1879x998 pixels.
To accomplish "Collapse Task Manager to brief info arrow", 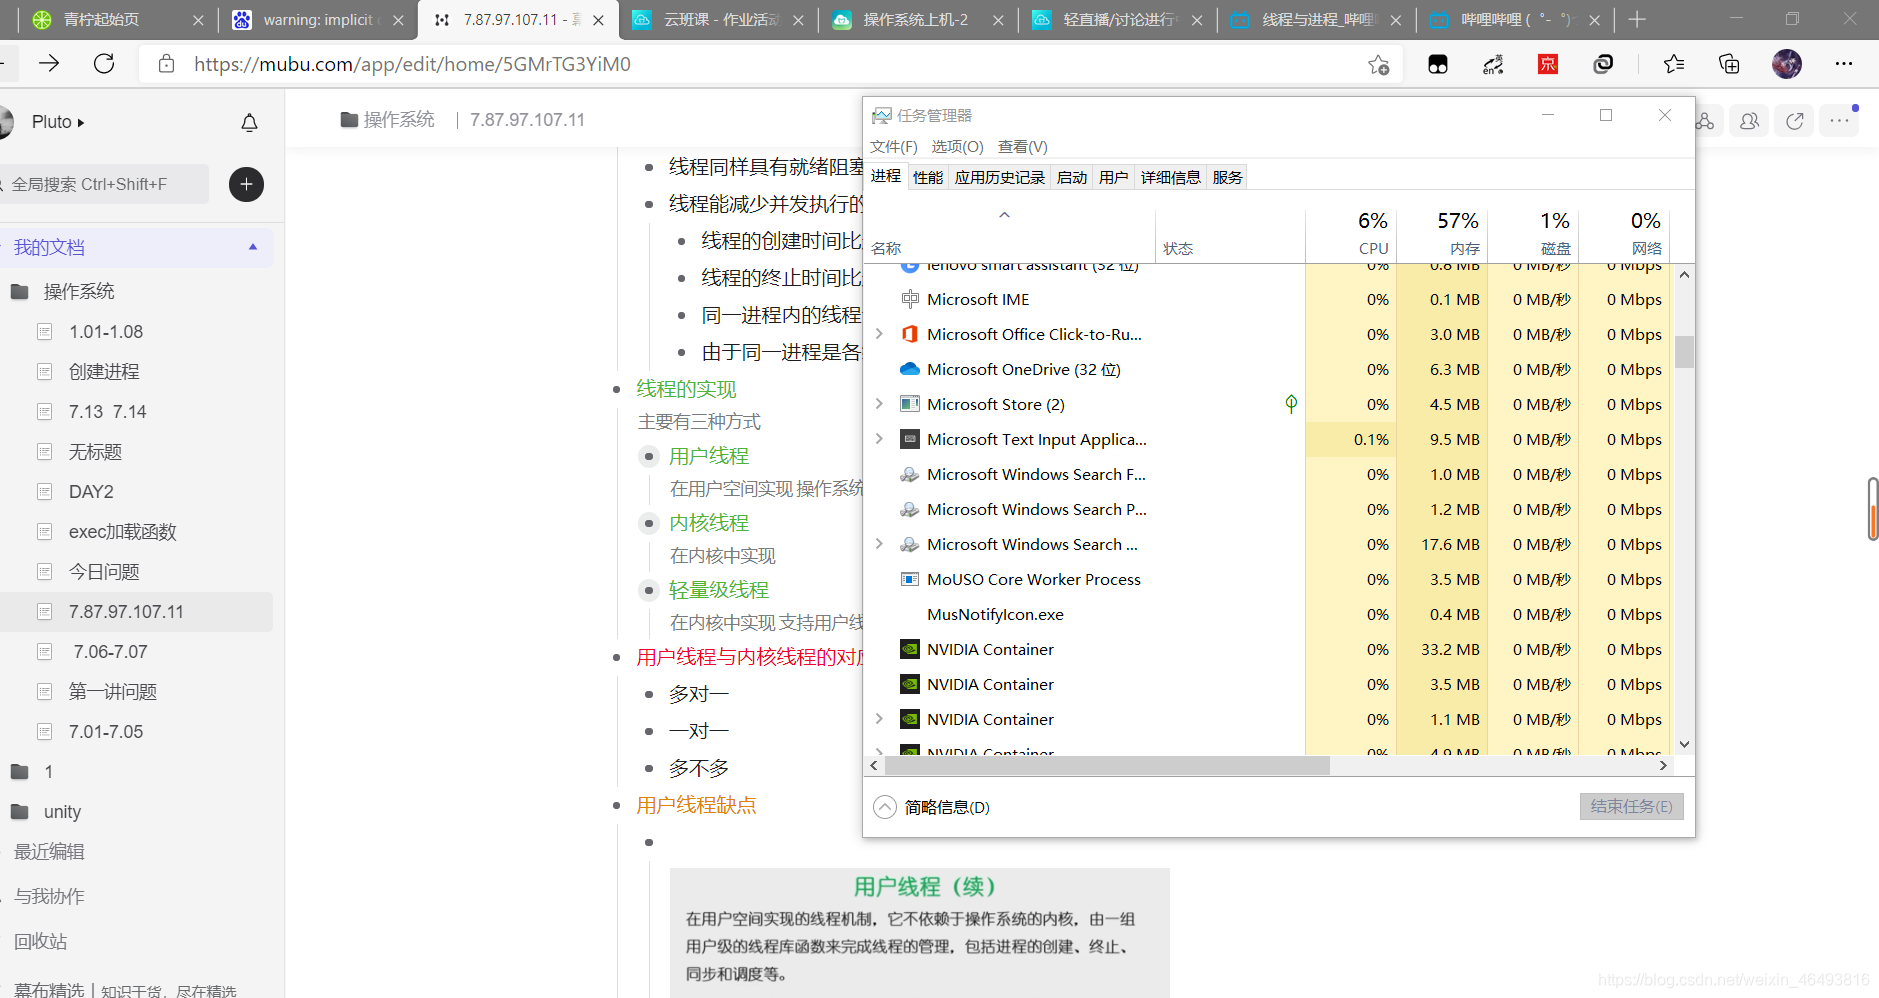I will click(x=885, y=807).
